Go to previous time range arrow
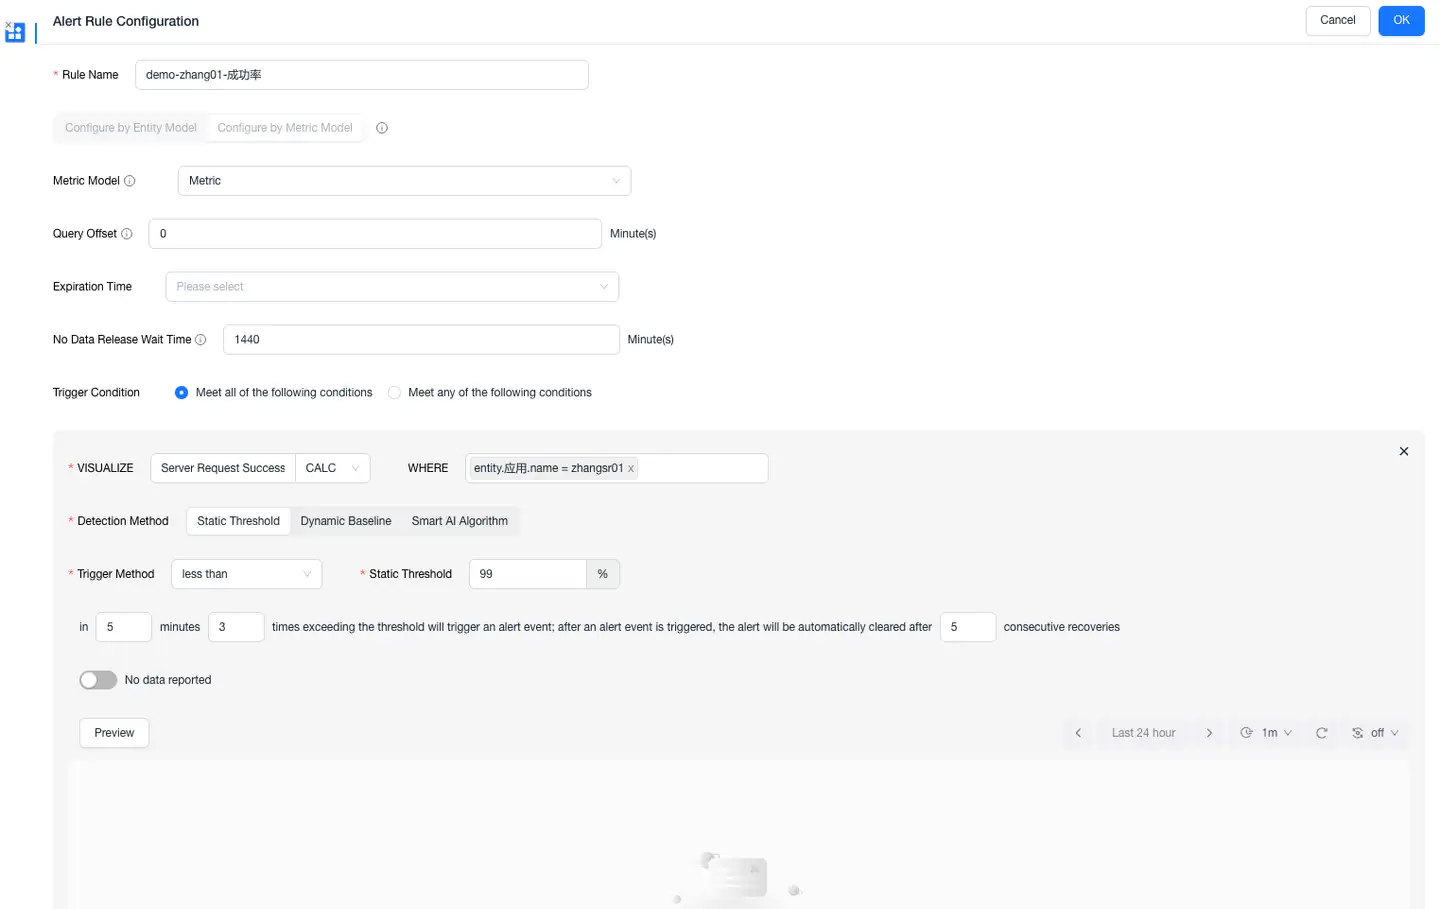1440x909 pixels. [x=1078, y=733]
